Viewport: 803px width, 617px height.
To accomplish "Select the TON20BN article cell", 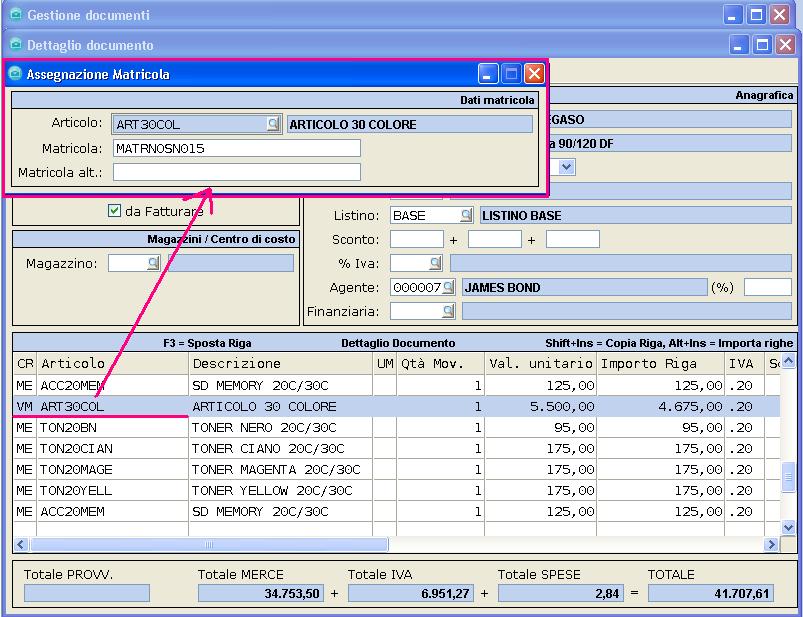I will 113,427.
